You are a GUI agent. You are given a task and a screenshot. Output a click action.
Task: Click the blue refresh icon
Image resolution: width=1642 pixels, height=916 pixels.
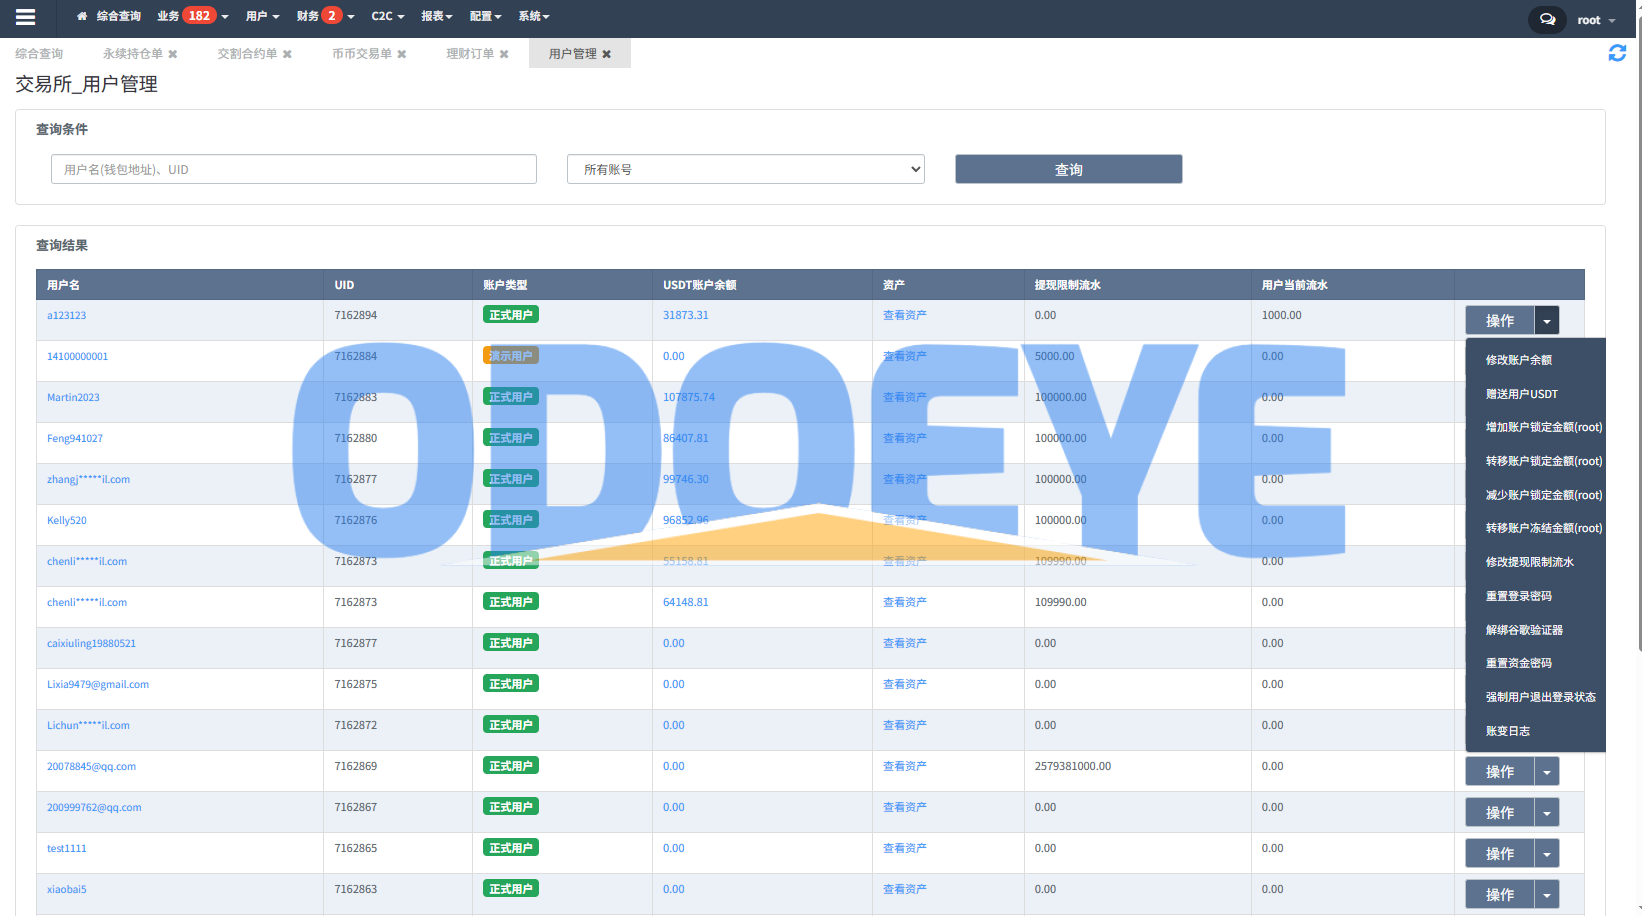[x=1616, y=53]
